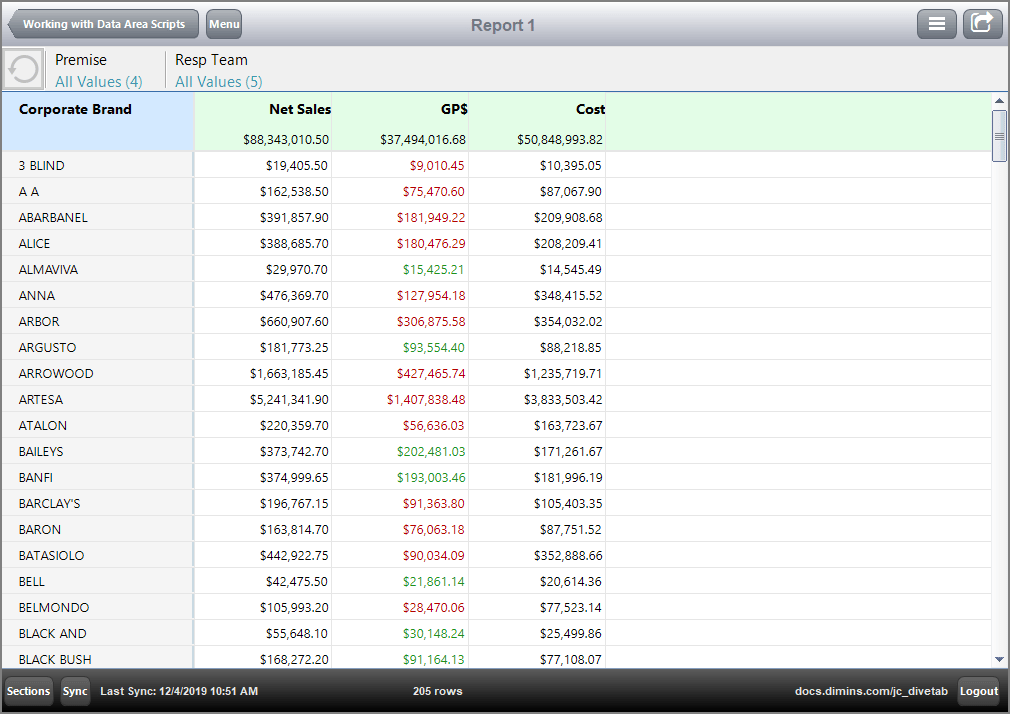Click Logout at the bottom right
This screenshot has height=714, width=1010.
pos(978,691)
